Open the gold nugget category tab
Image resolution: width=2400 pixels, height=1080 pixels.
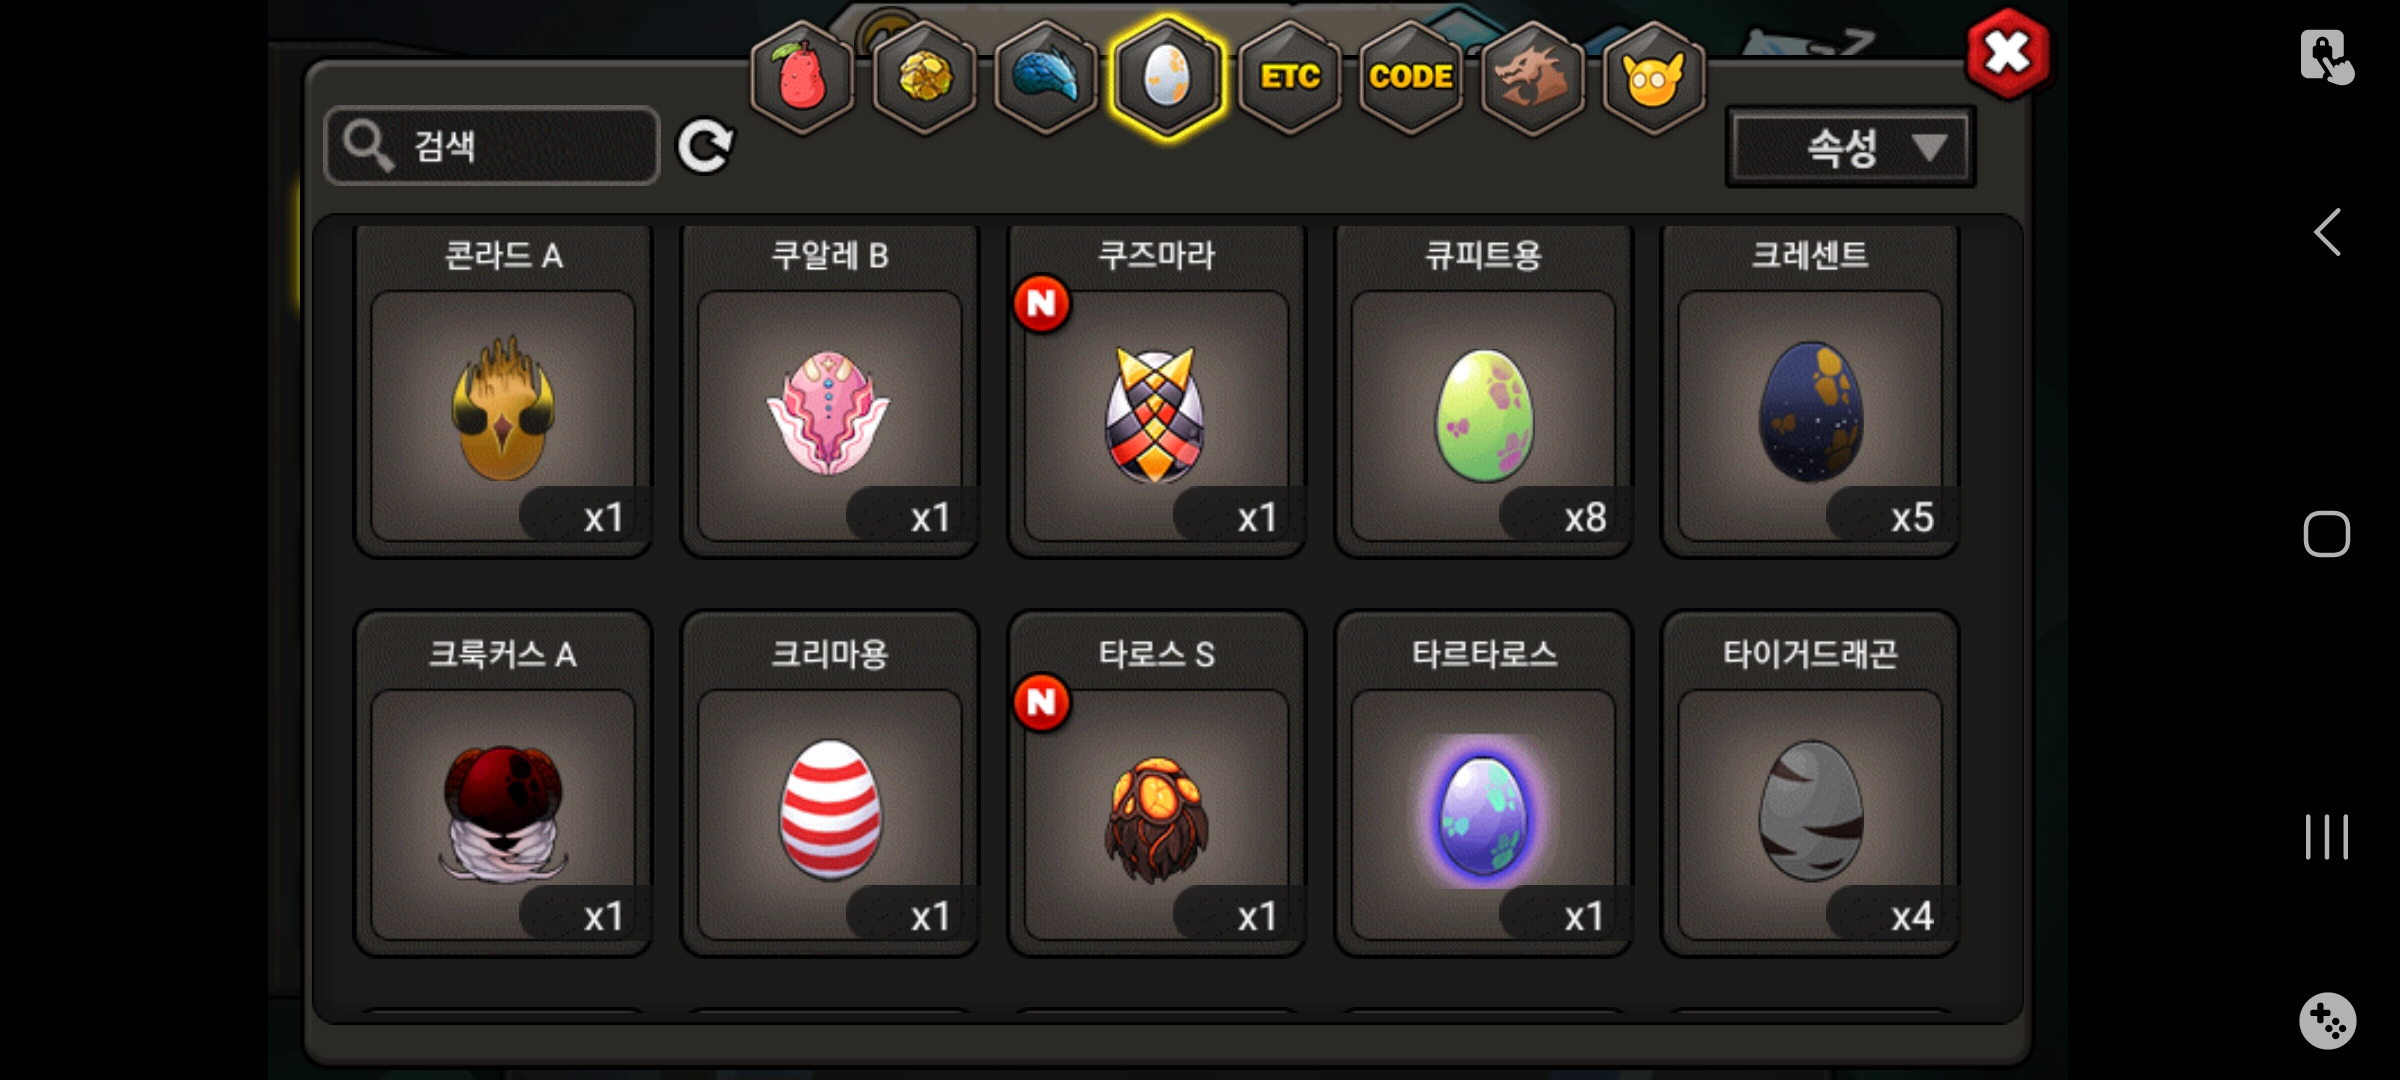(x=925, y=78)
